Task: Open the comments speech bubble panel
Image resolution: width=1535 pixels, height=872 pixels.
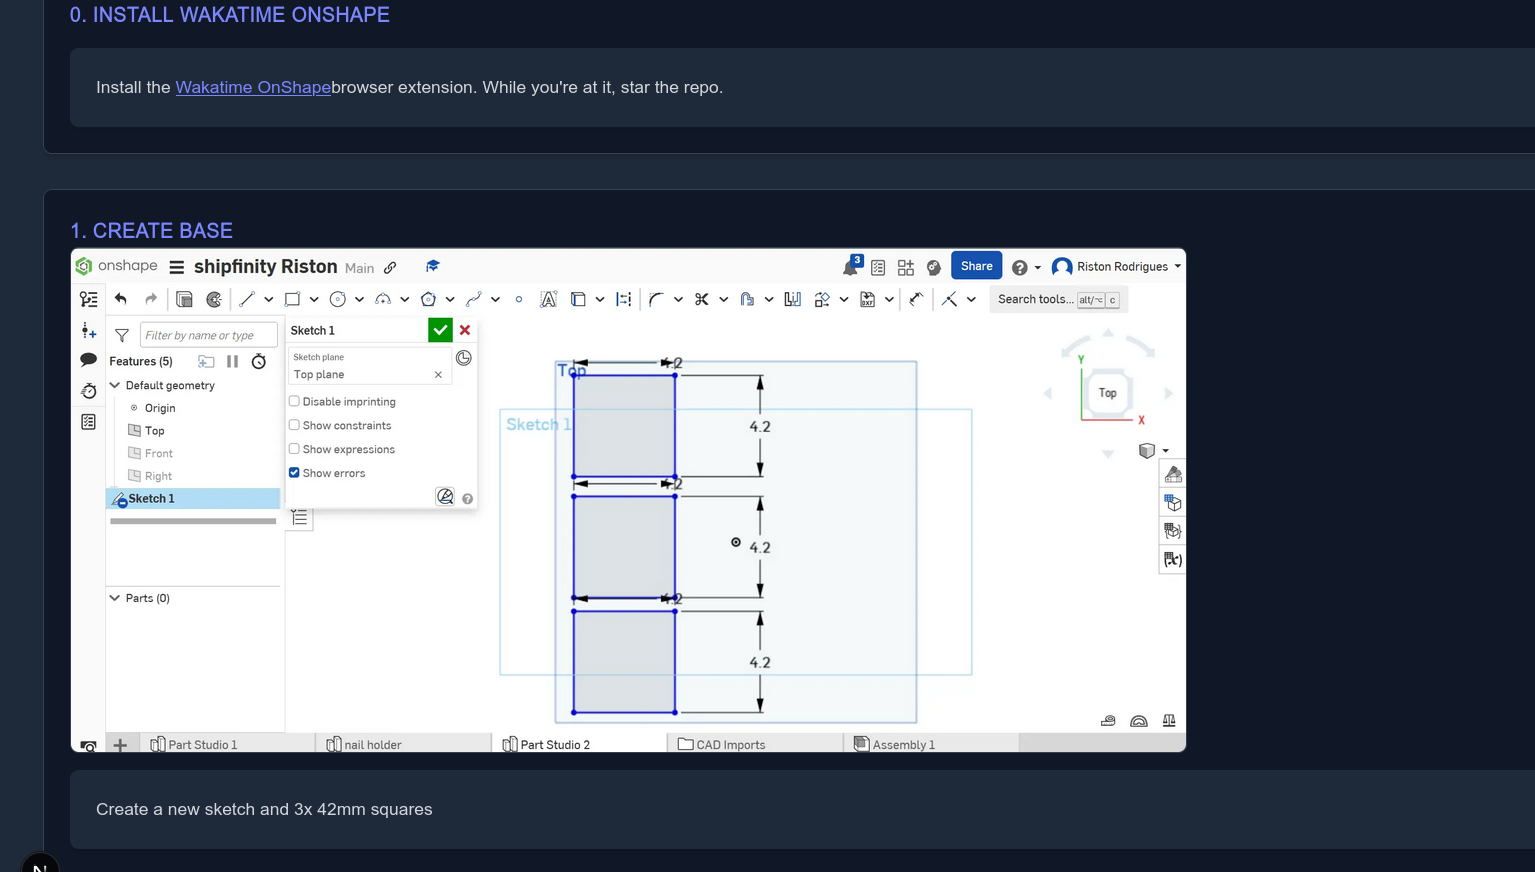Action: [x=89, y=359]
